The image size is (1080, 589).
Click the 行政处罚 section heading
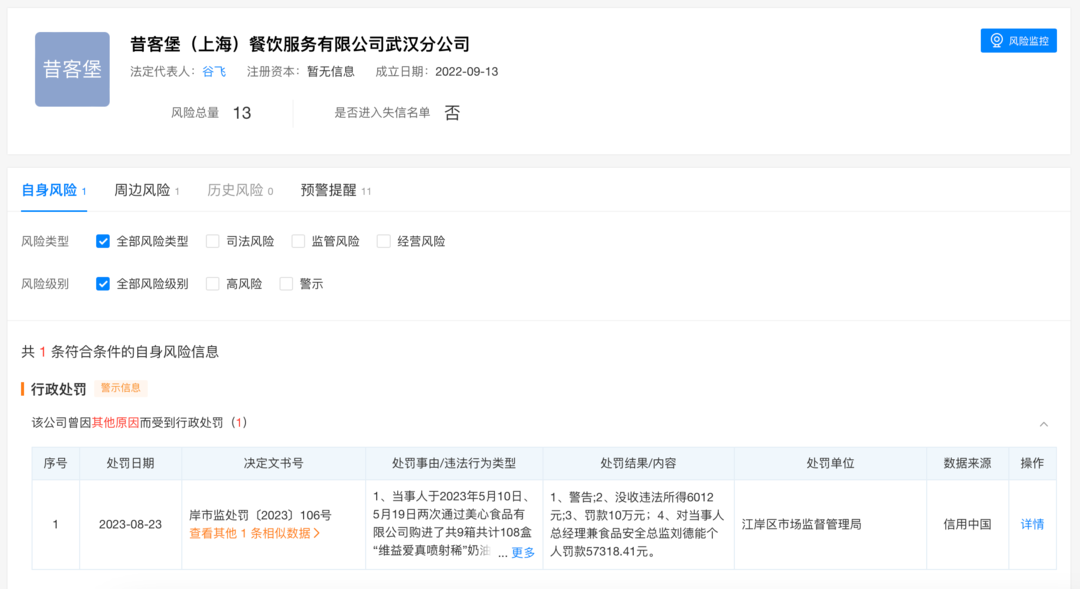[x=59, y=389]
